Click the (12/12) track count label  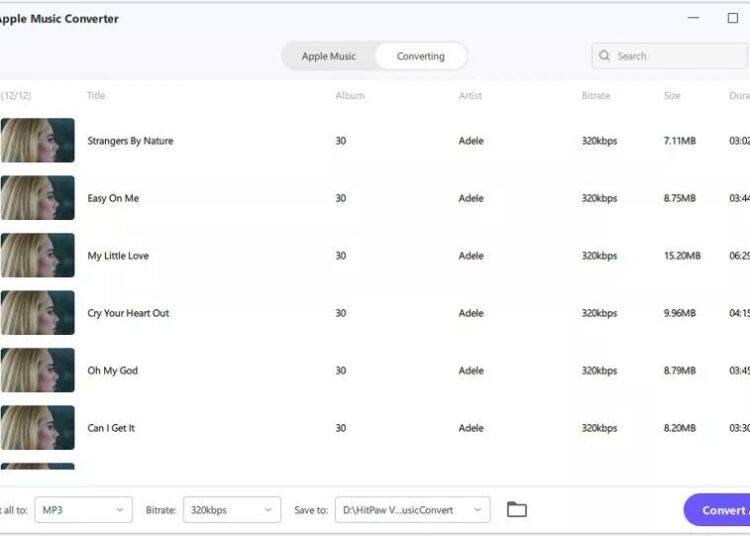[x=15, y=95]
